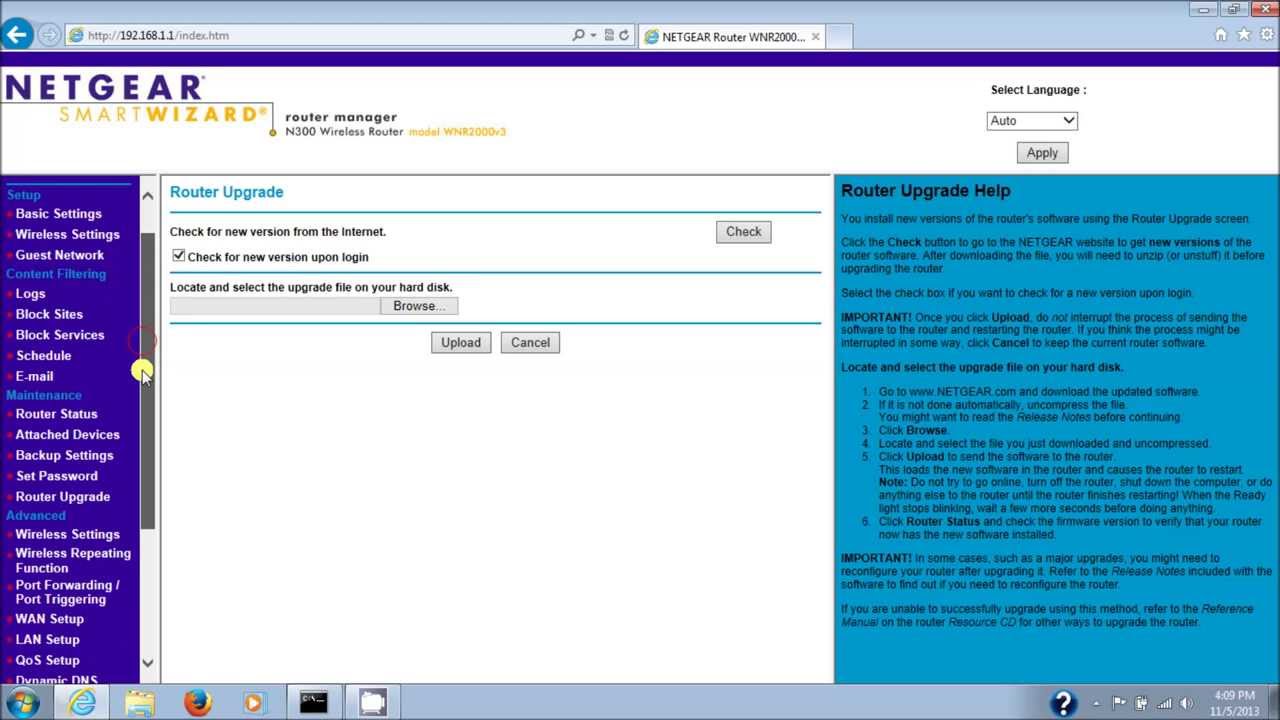Click the refresh icon in address bar
Image resolution: width=1280 pixels, height=720 pixels.
point(624,35)
